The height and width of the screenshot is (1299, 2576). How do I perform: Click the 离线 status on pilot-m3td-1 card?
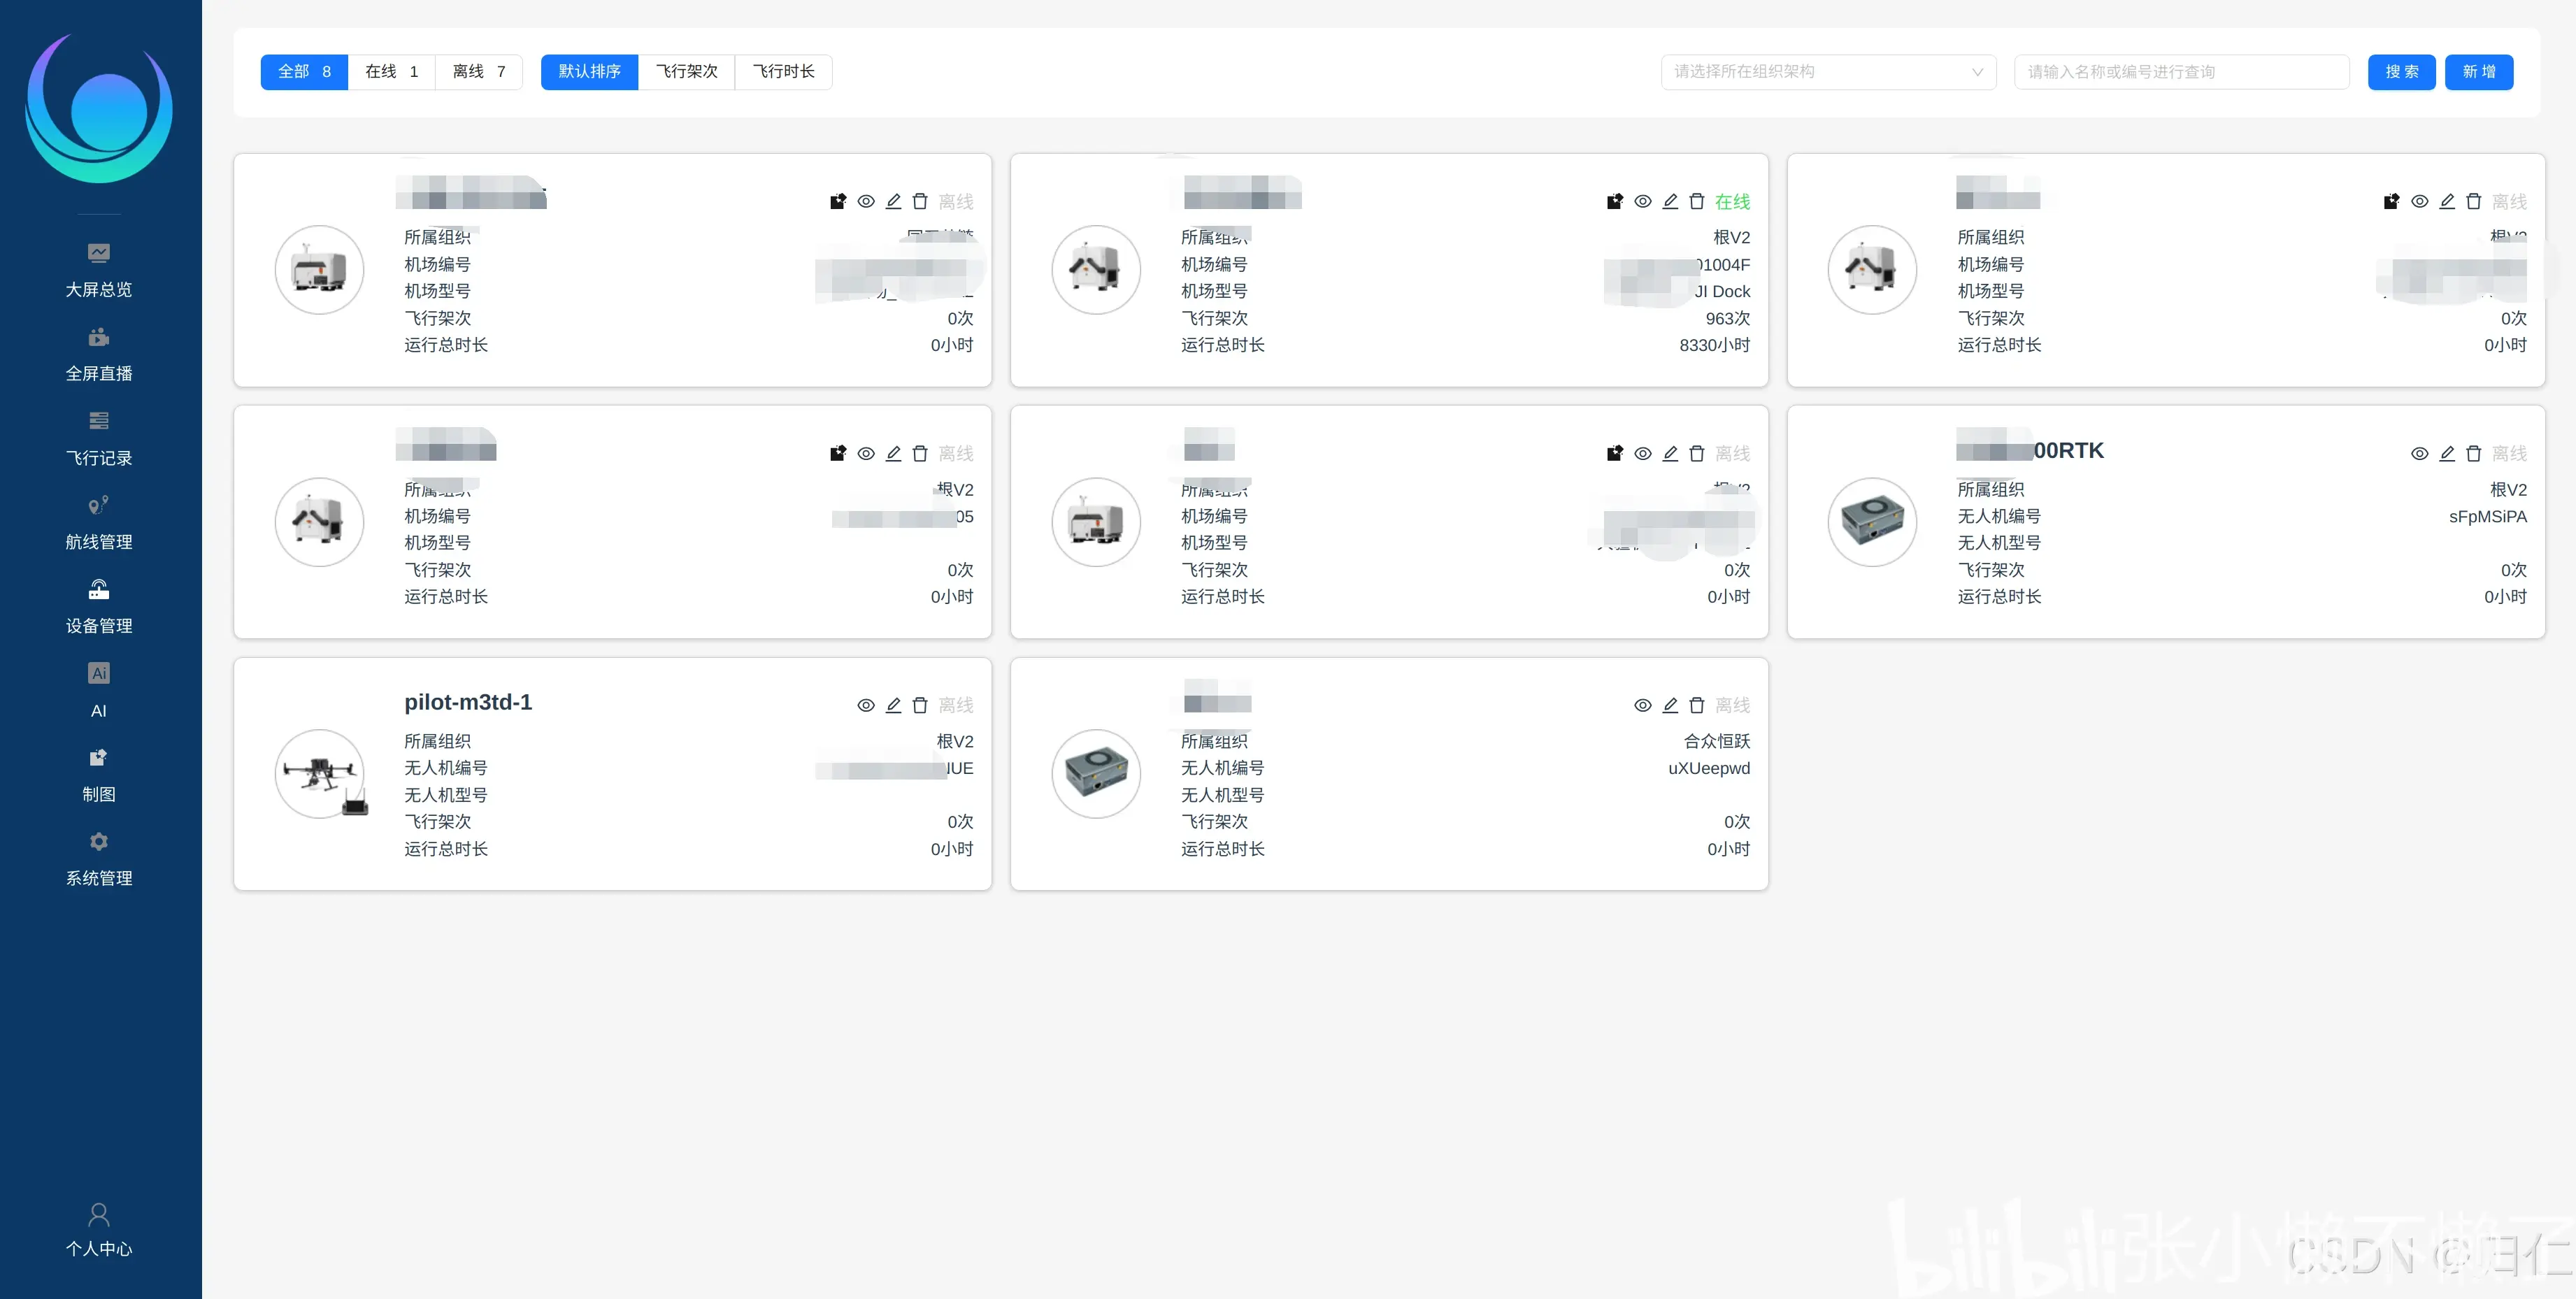(955, 706)
